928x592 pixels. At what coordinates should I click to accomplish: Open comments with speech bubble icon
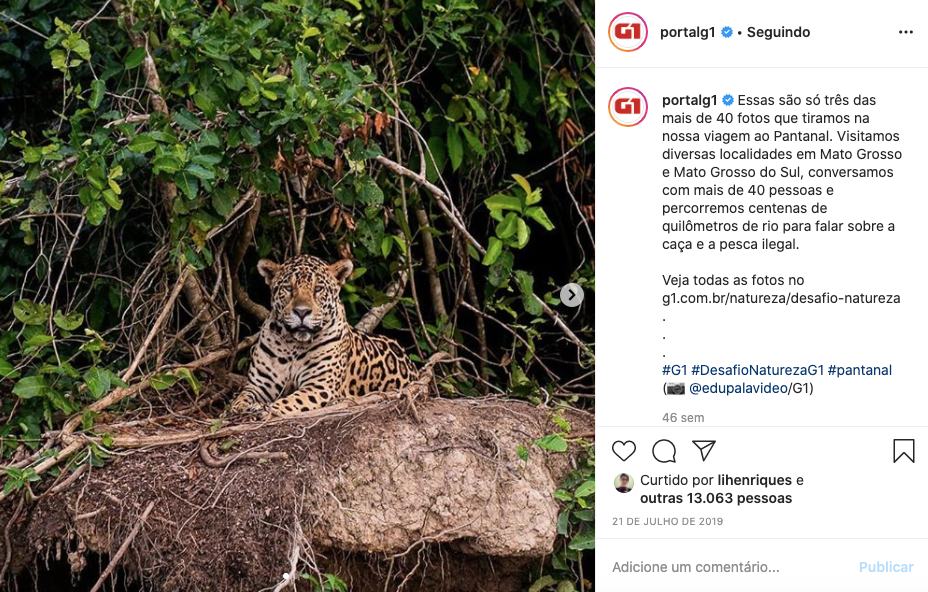point(664,451)
